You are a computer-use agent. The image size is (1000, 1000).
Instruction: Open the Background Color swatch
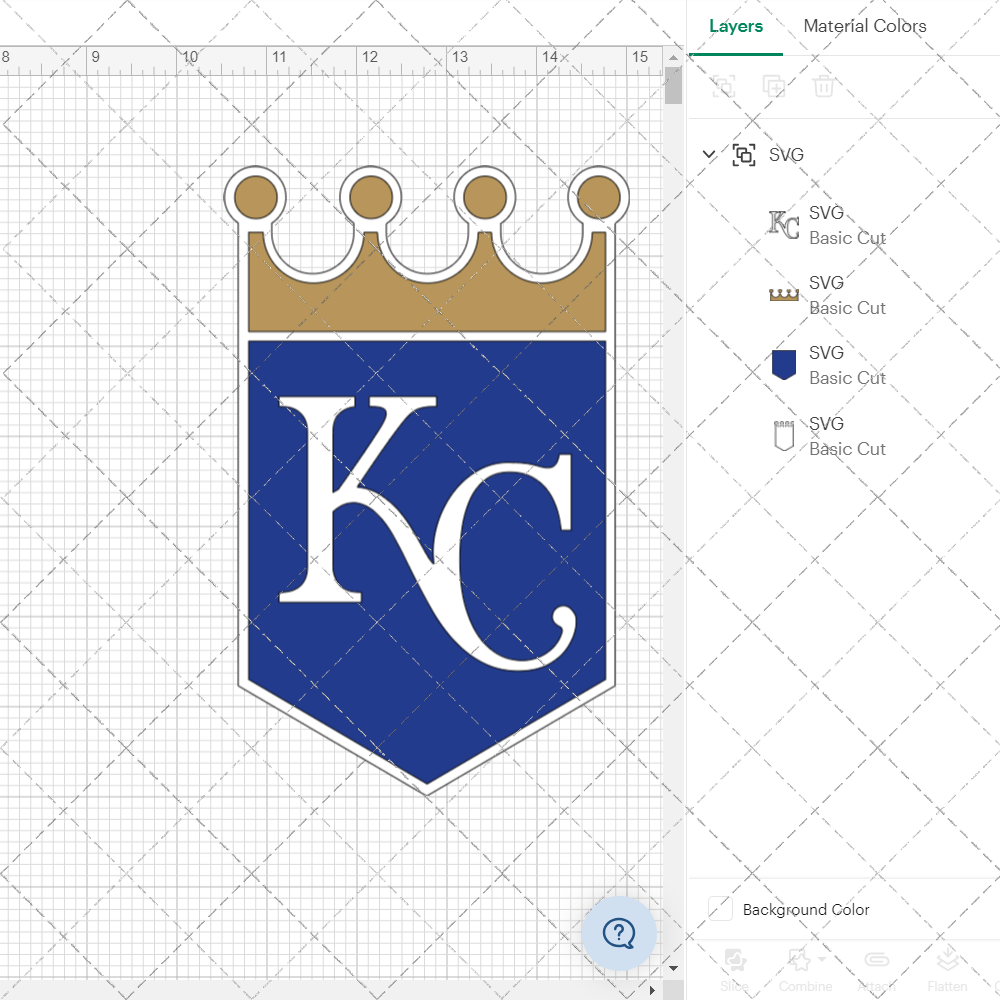pos(720,908)
